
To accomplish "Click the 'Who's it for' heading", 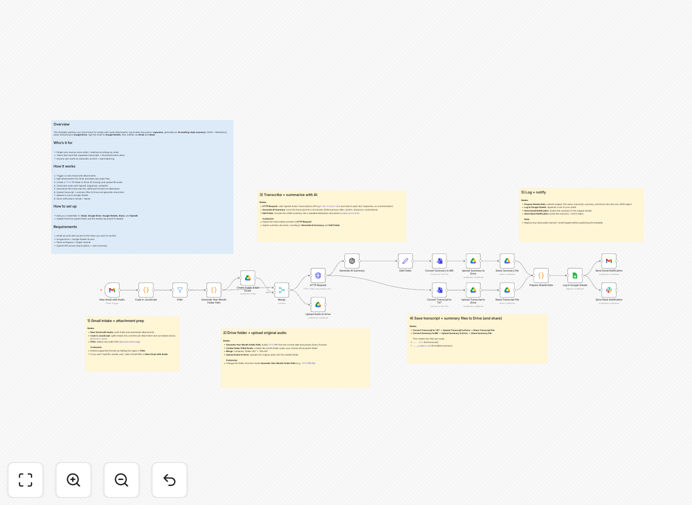I will click(63, 143).
